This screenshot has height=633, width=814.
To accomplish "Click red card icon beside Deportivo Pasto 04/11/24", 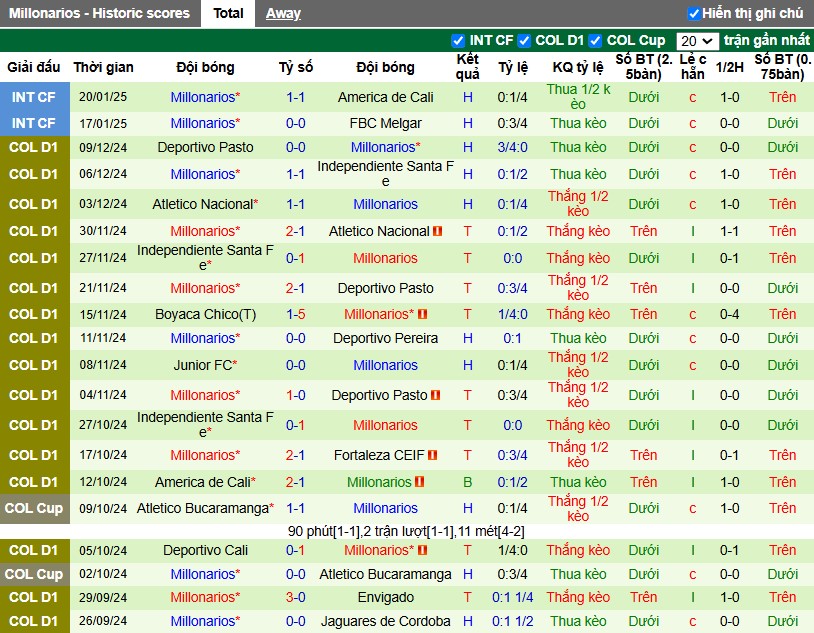I will (x=436, y=395).
